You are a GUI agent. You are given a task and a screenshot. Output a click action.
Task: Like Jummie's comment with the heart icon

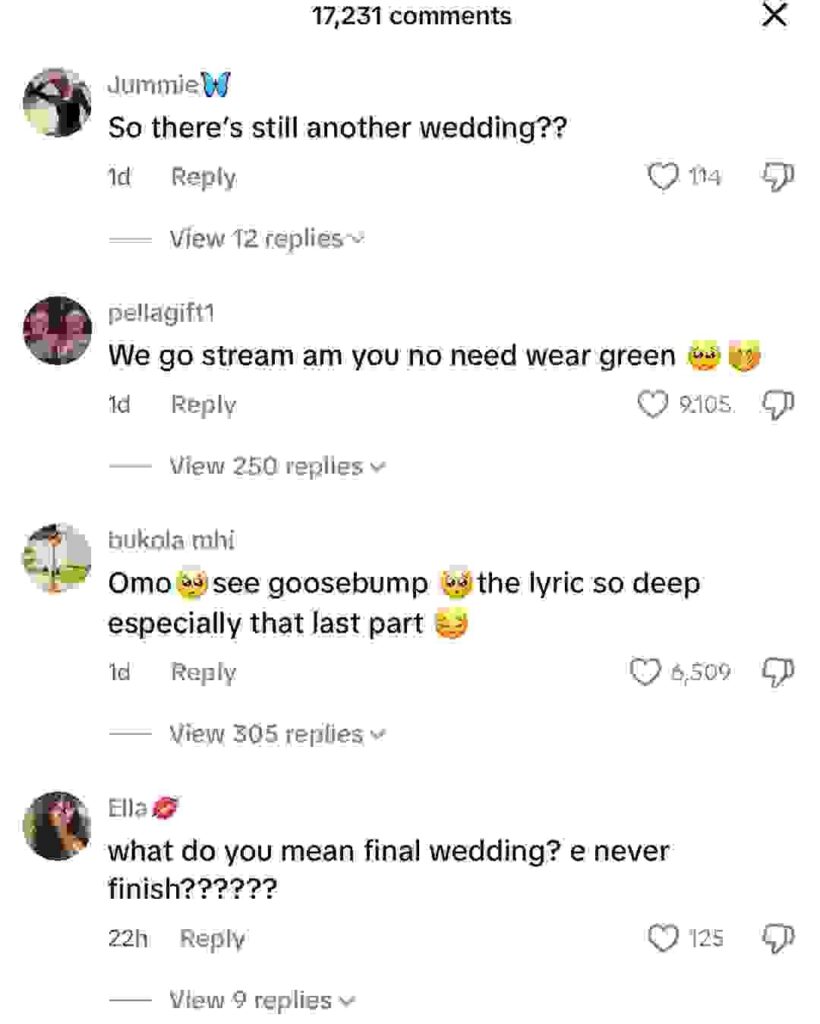pos(663,177)
